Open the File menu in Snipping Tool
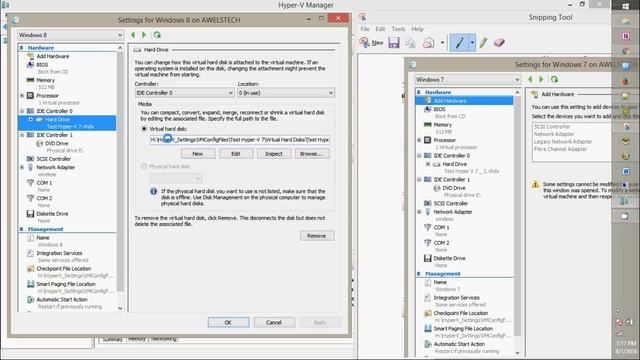This screenshot has width=640, height=360. [365, 29]
